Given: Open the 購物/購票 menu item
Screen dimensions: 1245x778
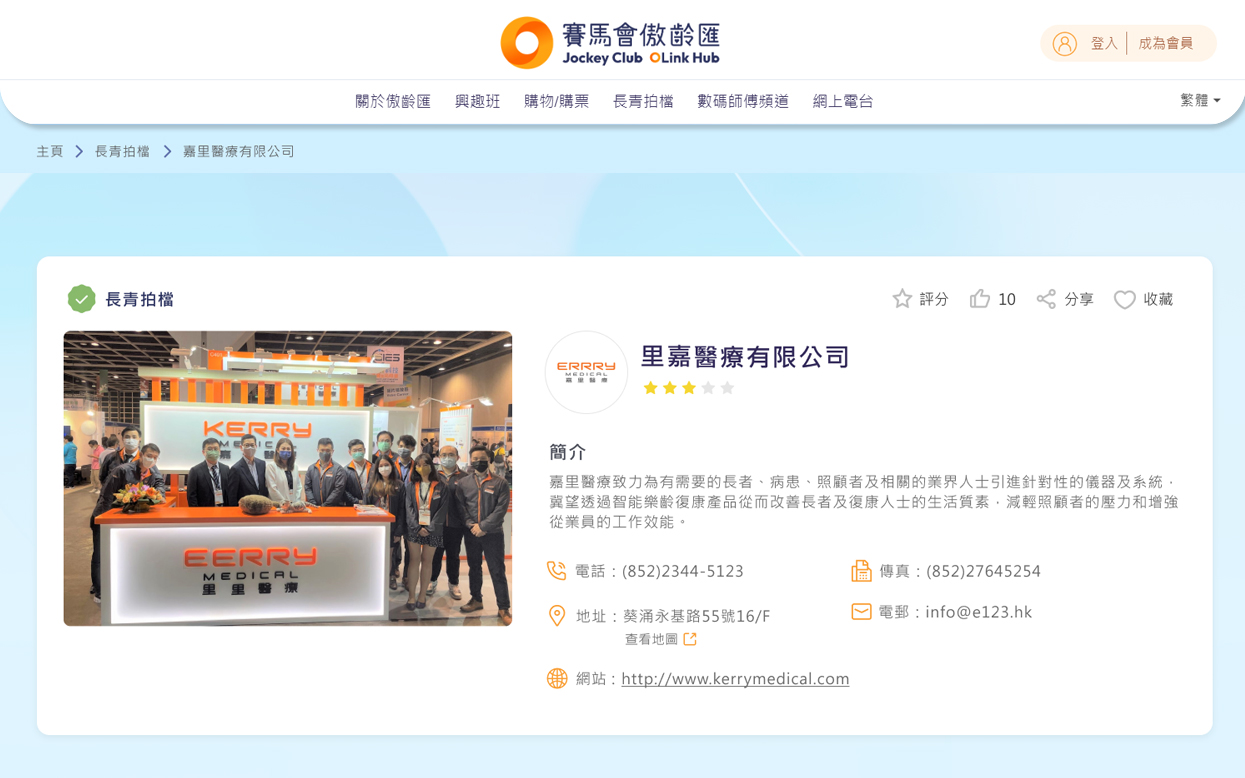Looking at the screenshot, I should pyautogui.click(x=556, y=101).
